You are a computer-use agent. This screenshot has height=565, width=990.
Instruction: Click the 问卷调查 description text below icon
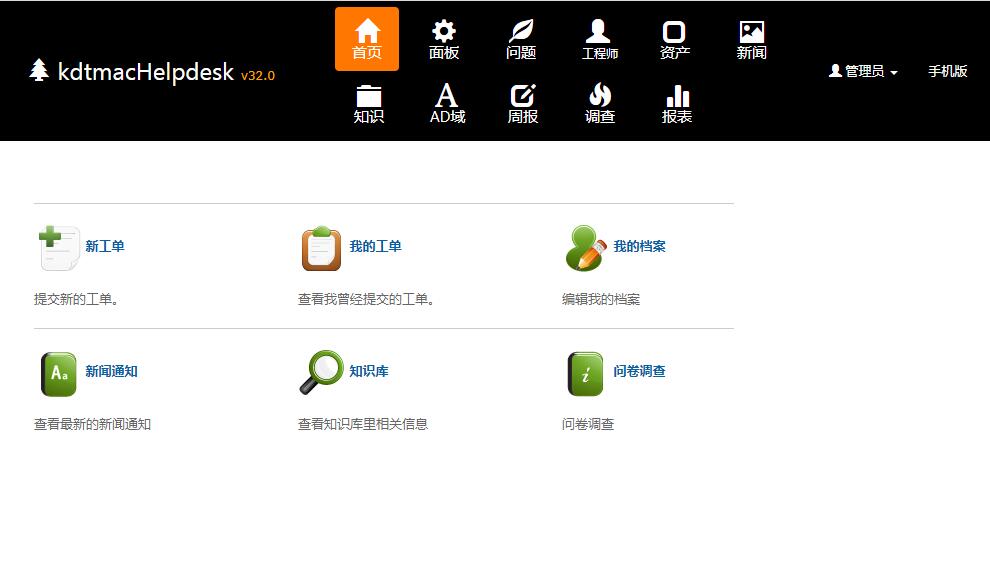coord(588,424)
